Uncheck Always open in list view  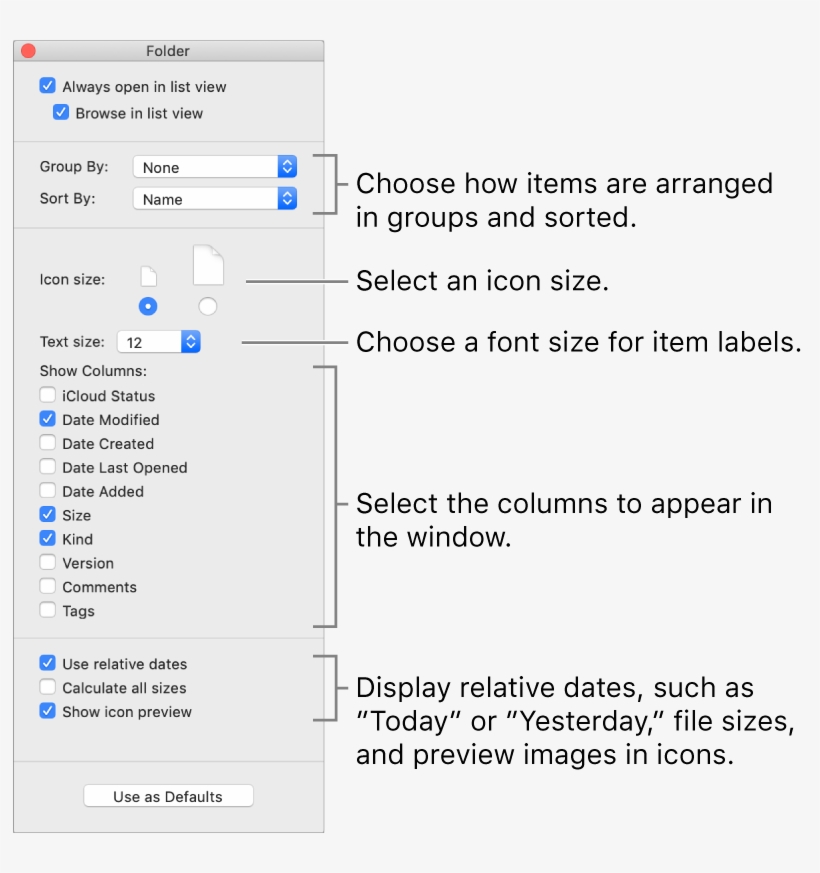coord(47,86)
